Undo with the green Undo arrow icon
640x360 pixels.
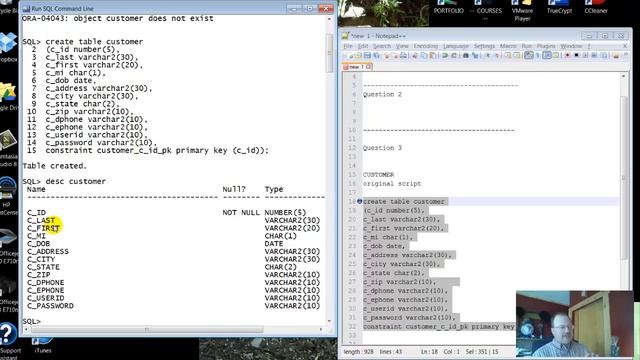tap(444, 55)
